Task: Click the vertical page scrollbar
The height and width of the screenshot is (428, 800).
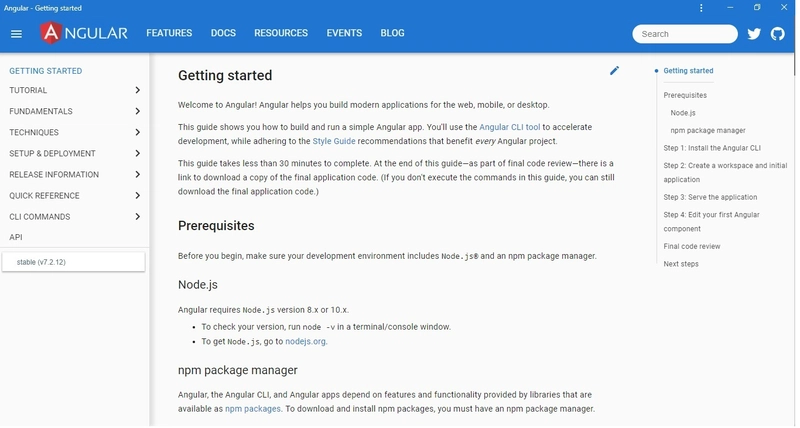Action: tap(794, 64)
